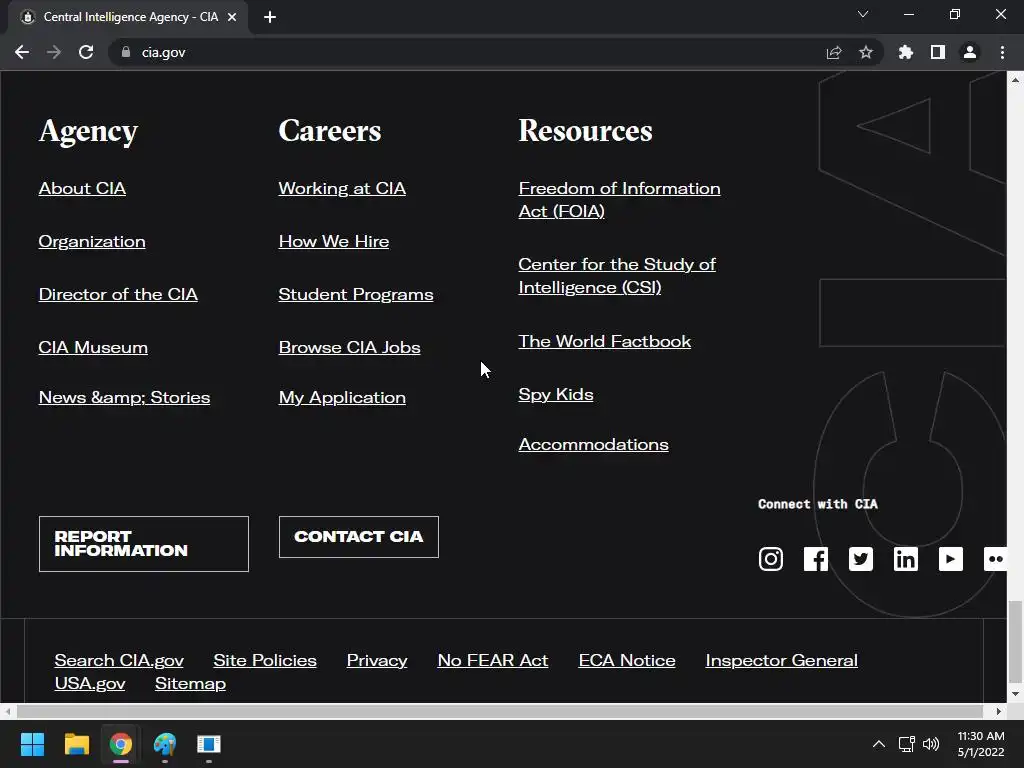Expand tab search dropdown arrow

point(863,14)
